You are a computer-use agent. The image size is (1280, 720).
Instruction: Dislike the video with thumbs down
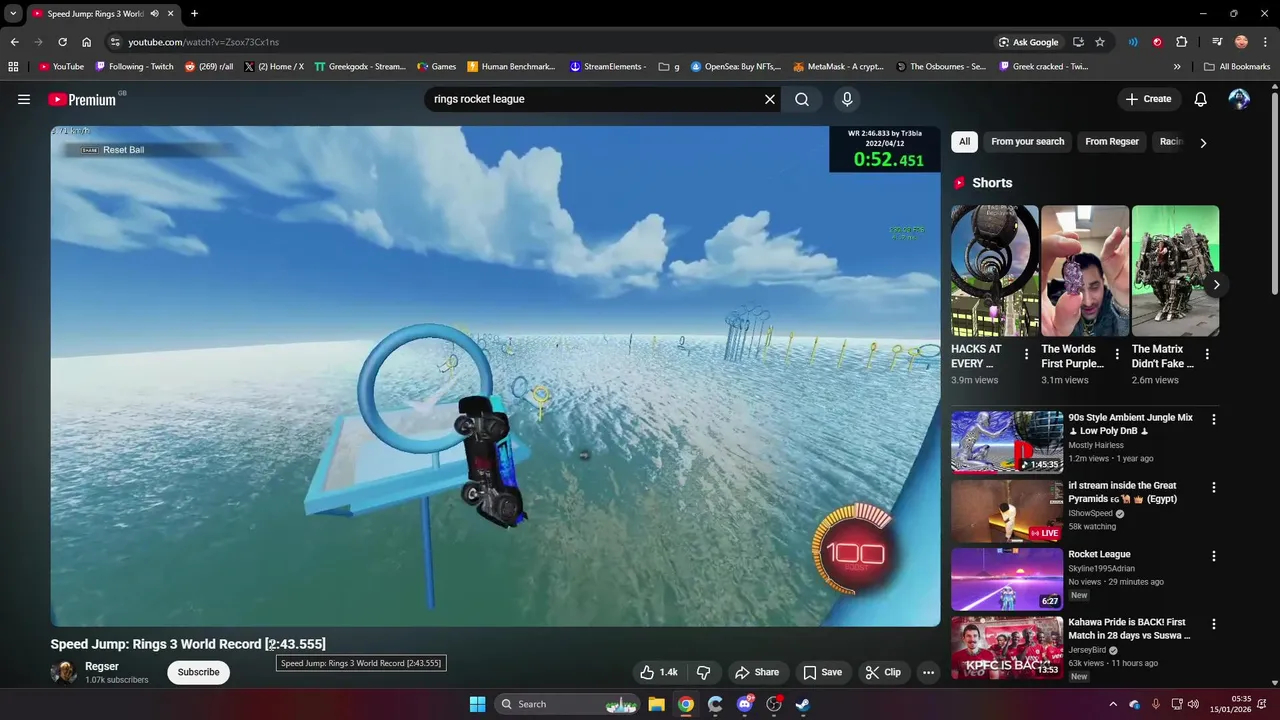703,672
